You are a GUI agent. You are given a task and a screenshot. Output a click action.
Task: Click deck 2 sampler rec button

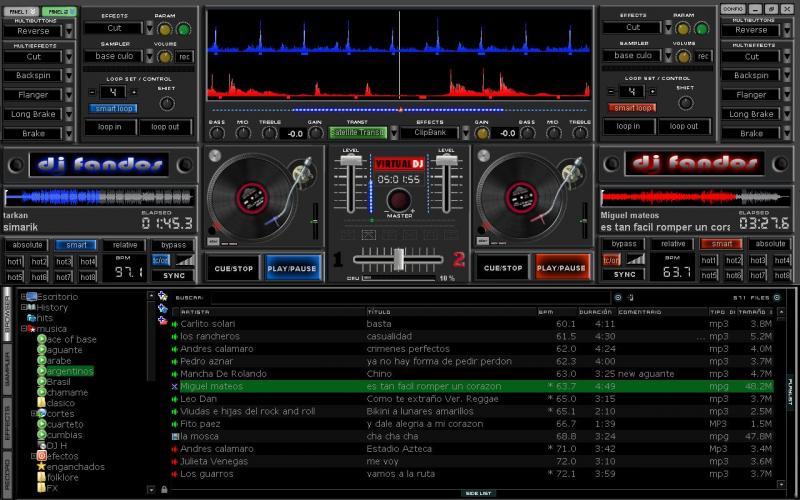point(703,56)
